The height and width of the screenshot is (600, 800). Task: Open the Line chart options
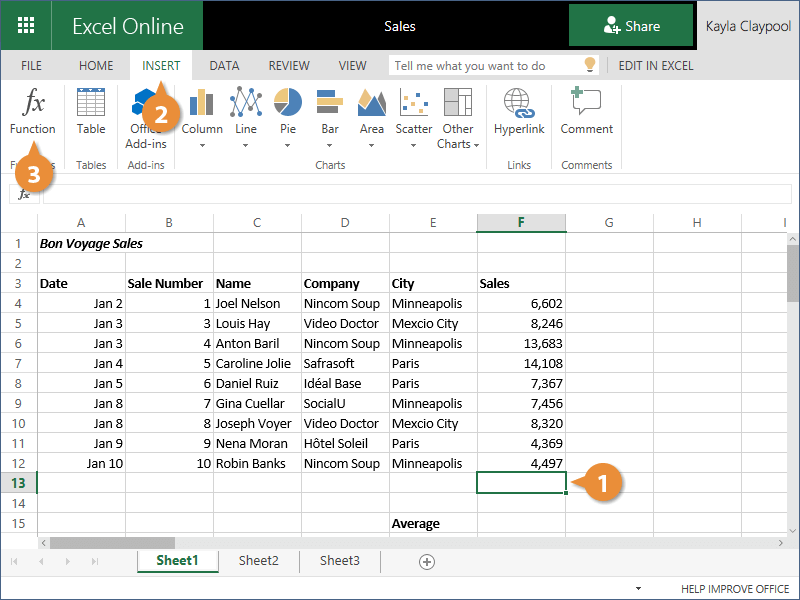pos(245,112)
